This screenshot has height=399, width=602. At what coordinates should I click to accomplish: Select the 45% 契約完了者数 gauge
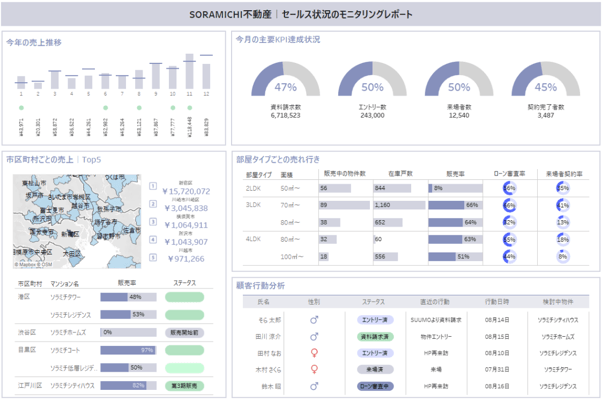tap(546, 79)
